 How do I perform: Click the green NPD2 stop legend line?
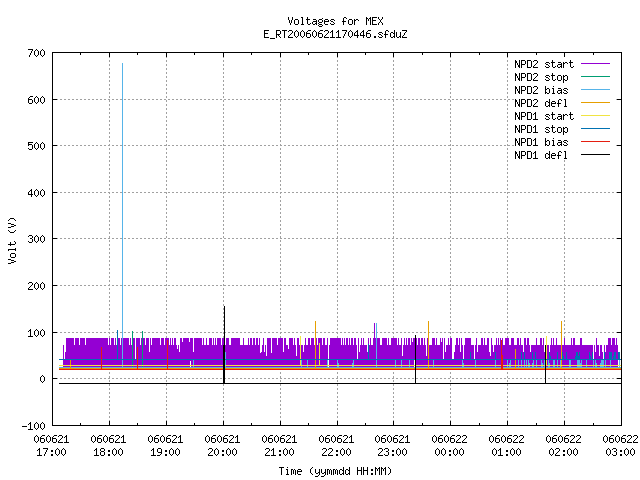pos(595,77)
